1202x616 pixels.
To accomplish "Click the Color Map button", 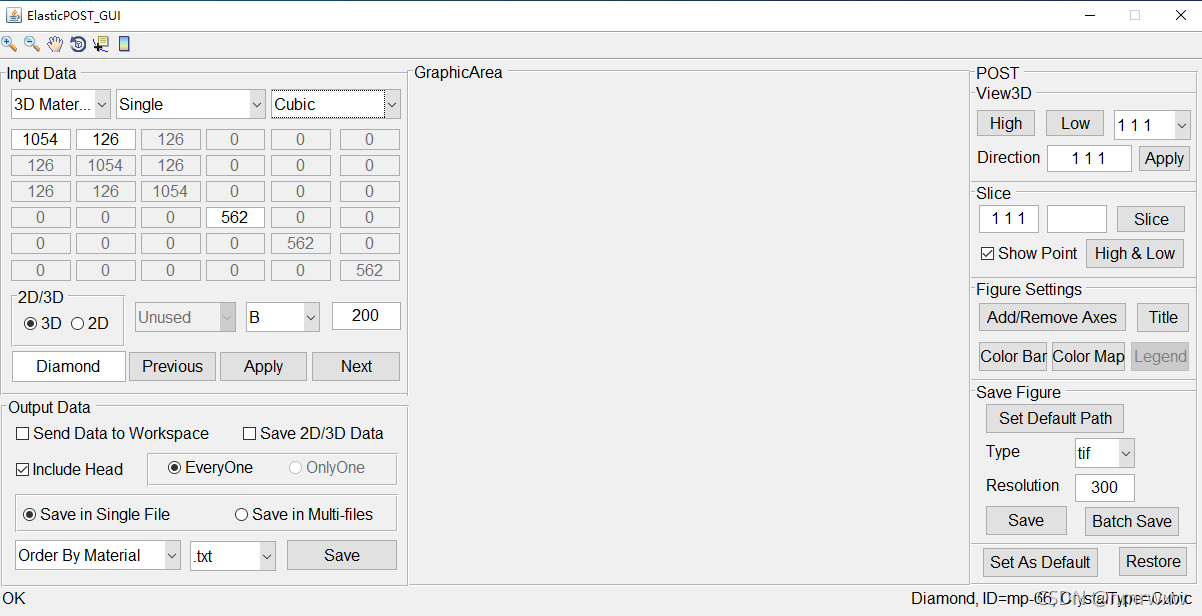I will (1088, 357).
